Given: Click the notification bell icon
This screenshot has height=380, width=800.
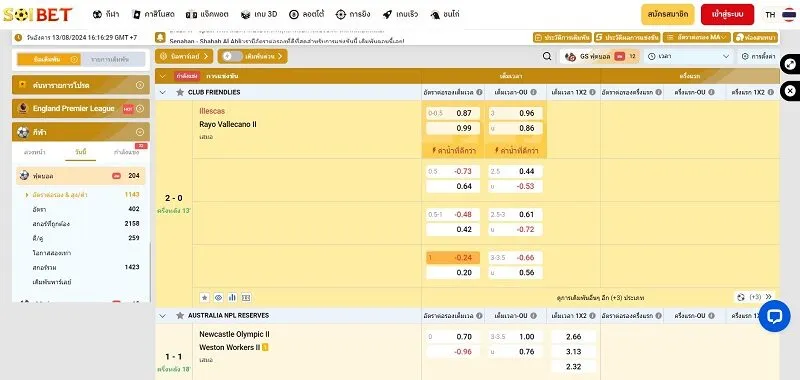Looking at the screenshot, I should point(161,38).
